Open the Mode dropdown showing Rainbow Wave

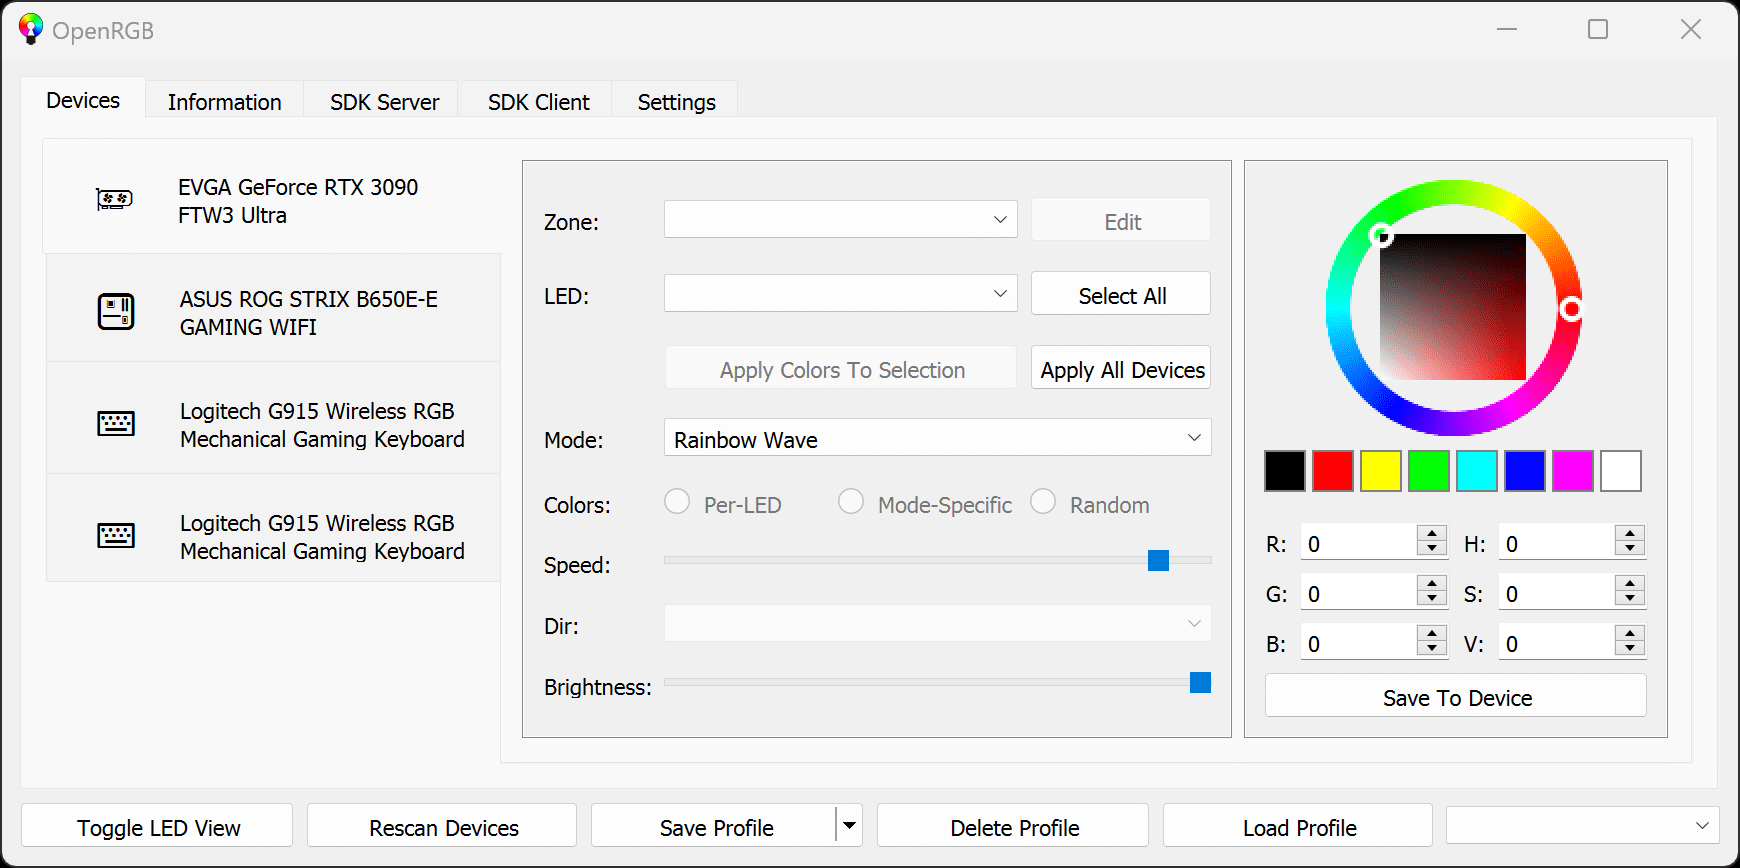(x=937, y=438)
